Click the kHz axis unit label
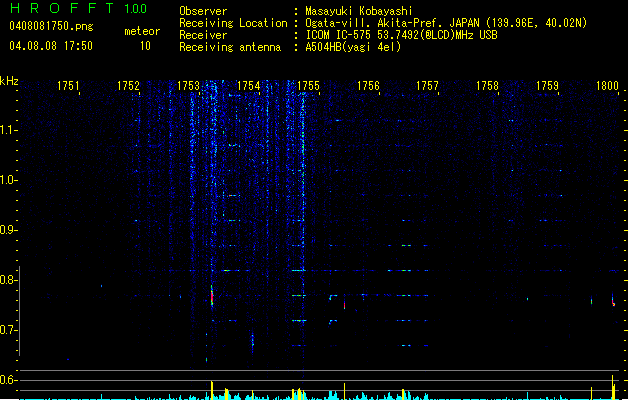The width and height of the screenshot is (629, 400). pos(9,81)
